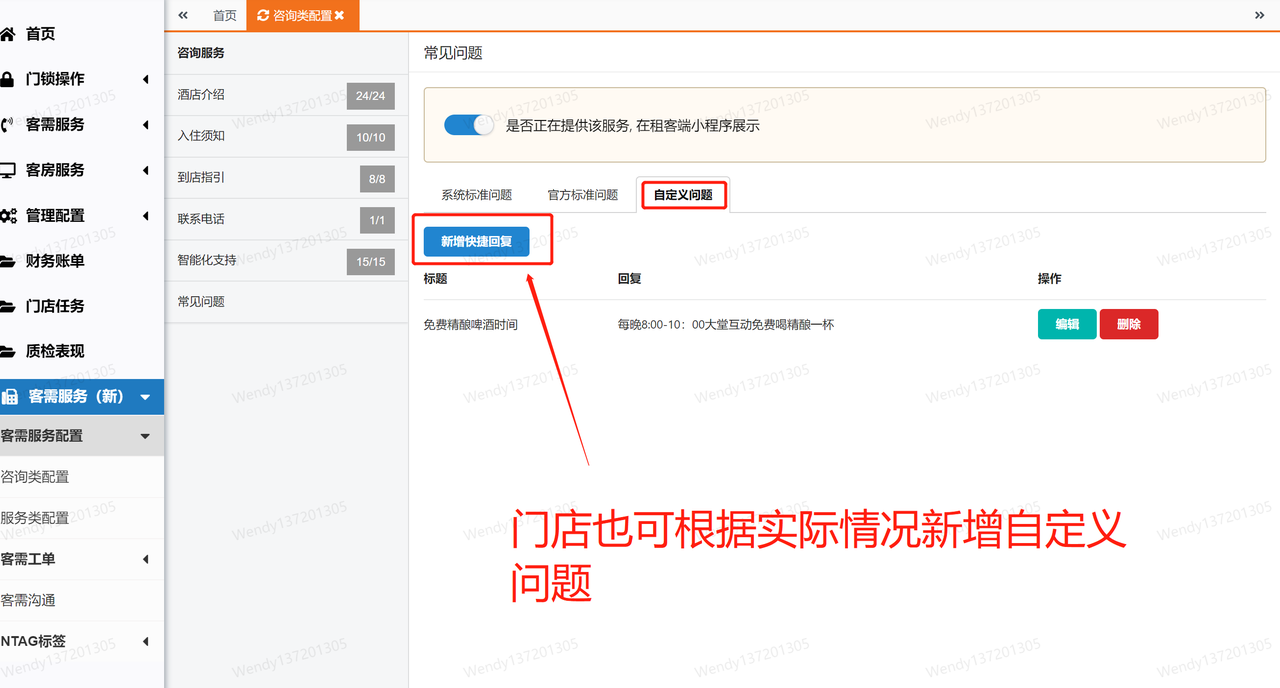Select the 门锁操作 padlock icon
Image resolution: width=1280 pixels, height=688 pixels.
[14, 79]
